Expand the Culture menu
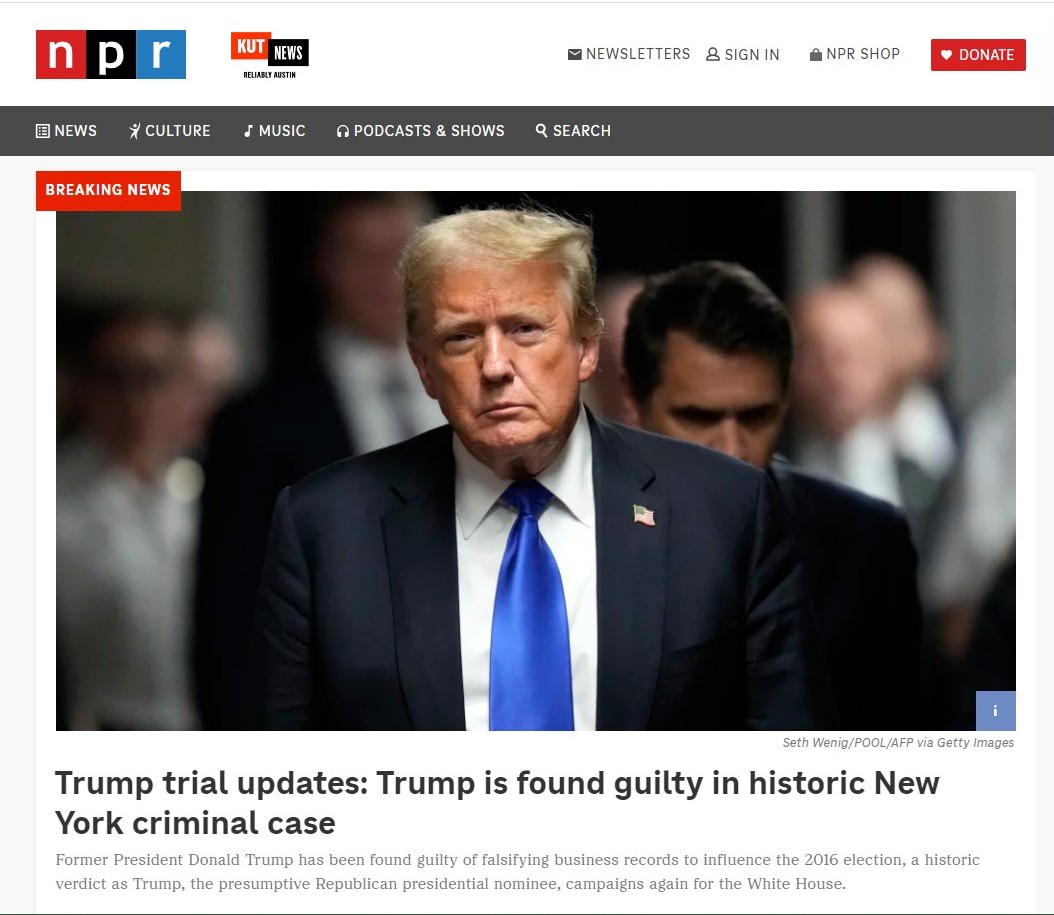 point(169,131)
